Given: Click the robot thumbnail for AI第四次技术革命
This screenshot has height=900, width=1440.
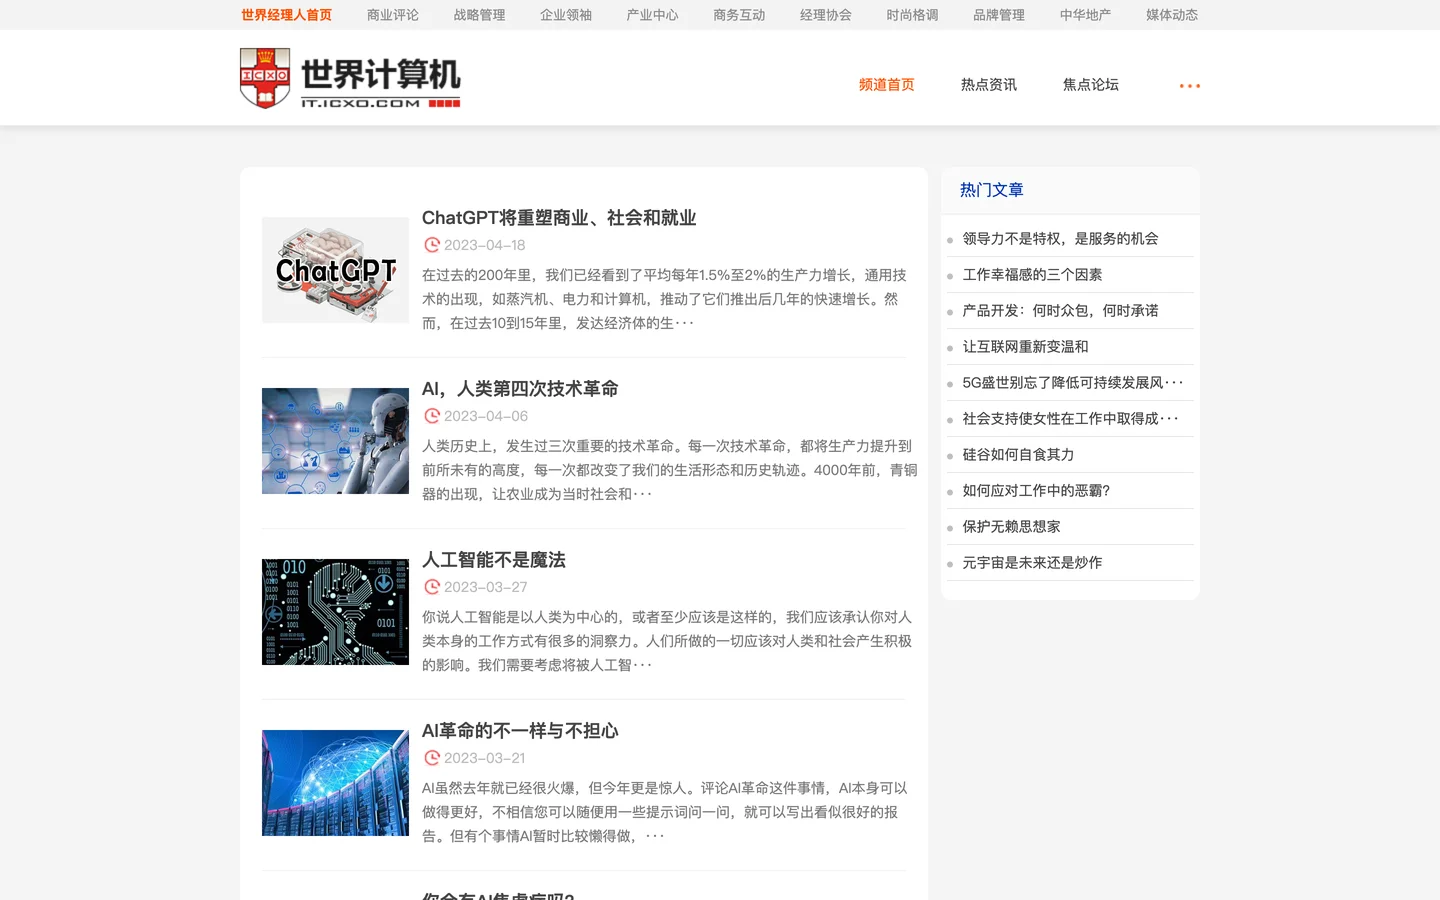Looking at the screenshot, I should point(335,441).
